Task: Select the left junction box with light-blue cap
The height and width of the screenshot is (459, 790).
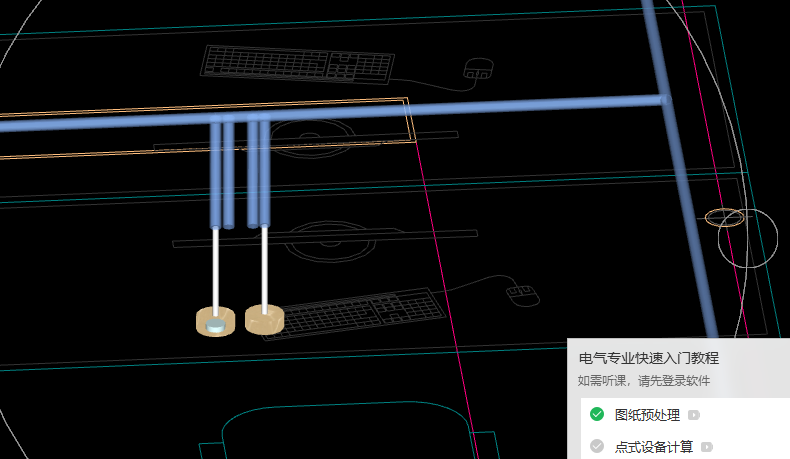Action: click(x=215, y=321)
